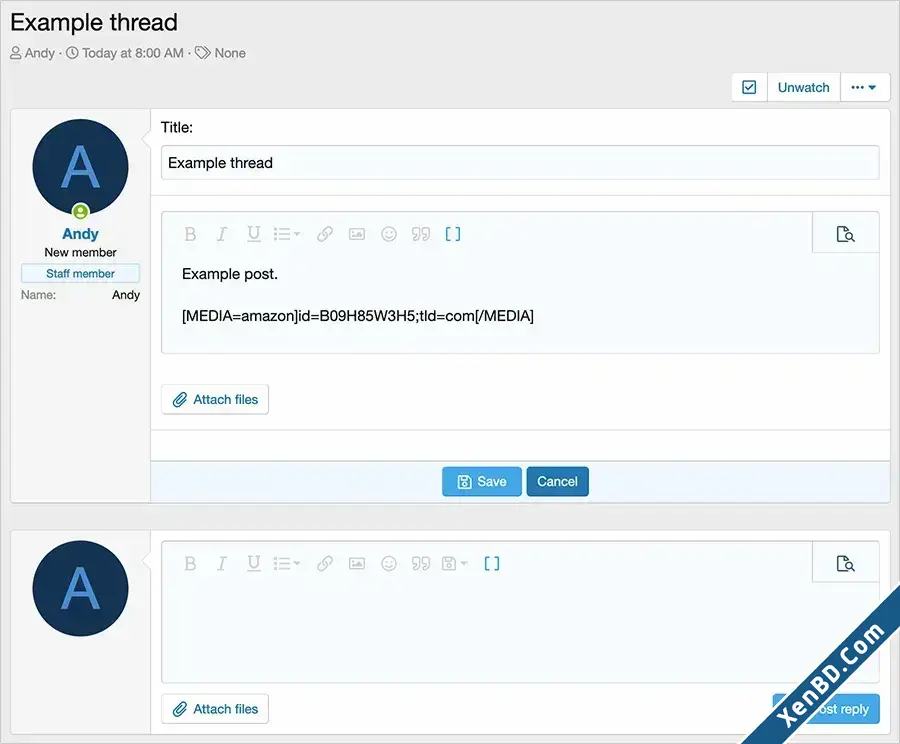This screenshot has height=744, width=900.
Task: Toggle Bold in the edit post toolbar
Action: point(190,234)
